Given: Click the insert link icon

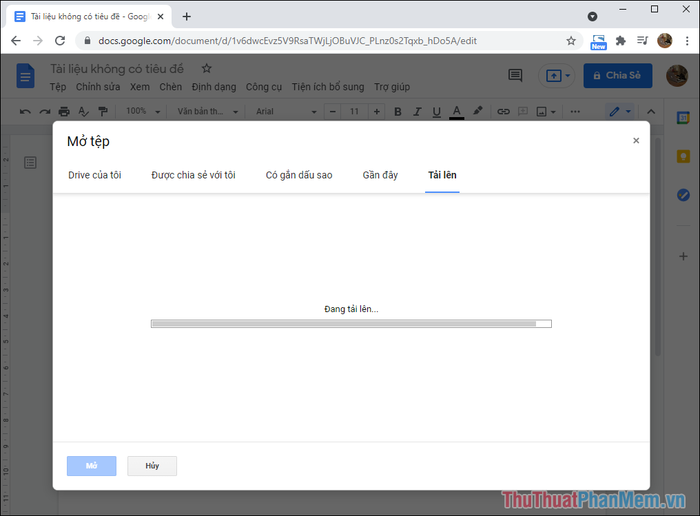Looking at the screenshot, I should tap(503, 112).
